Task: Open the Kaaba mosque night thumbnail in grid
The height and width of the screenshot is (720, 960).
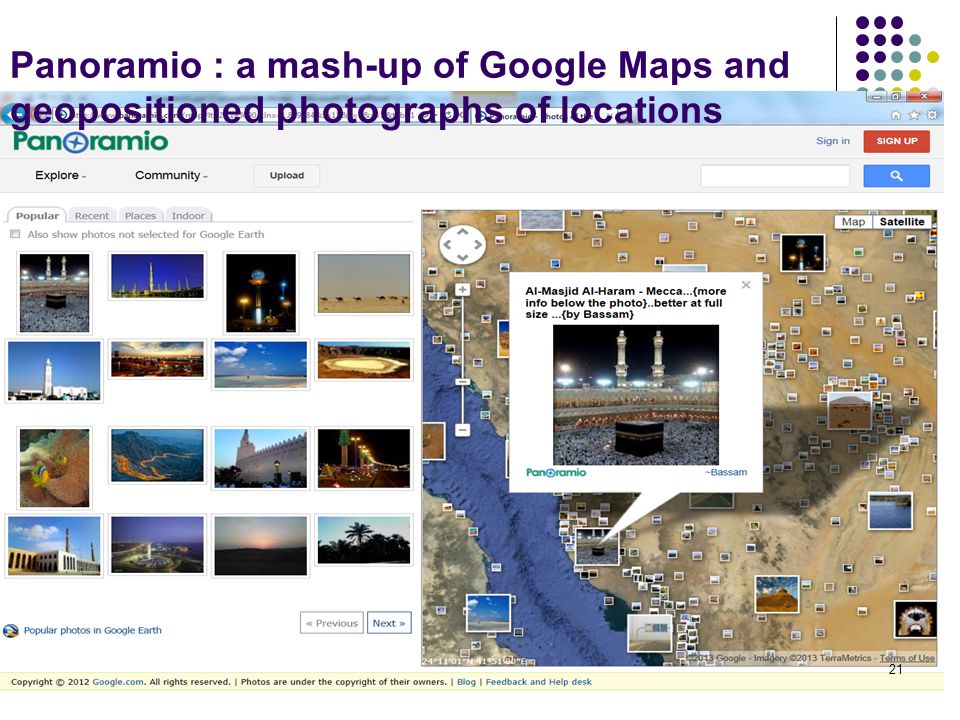Action: [54, 293]
